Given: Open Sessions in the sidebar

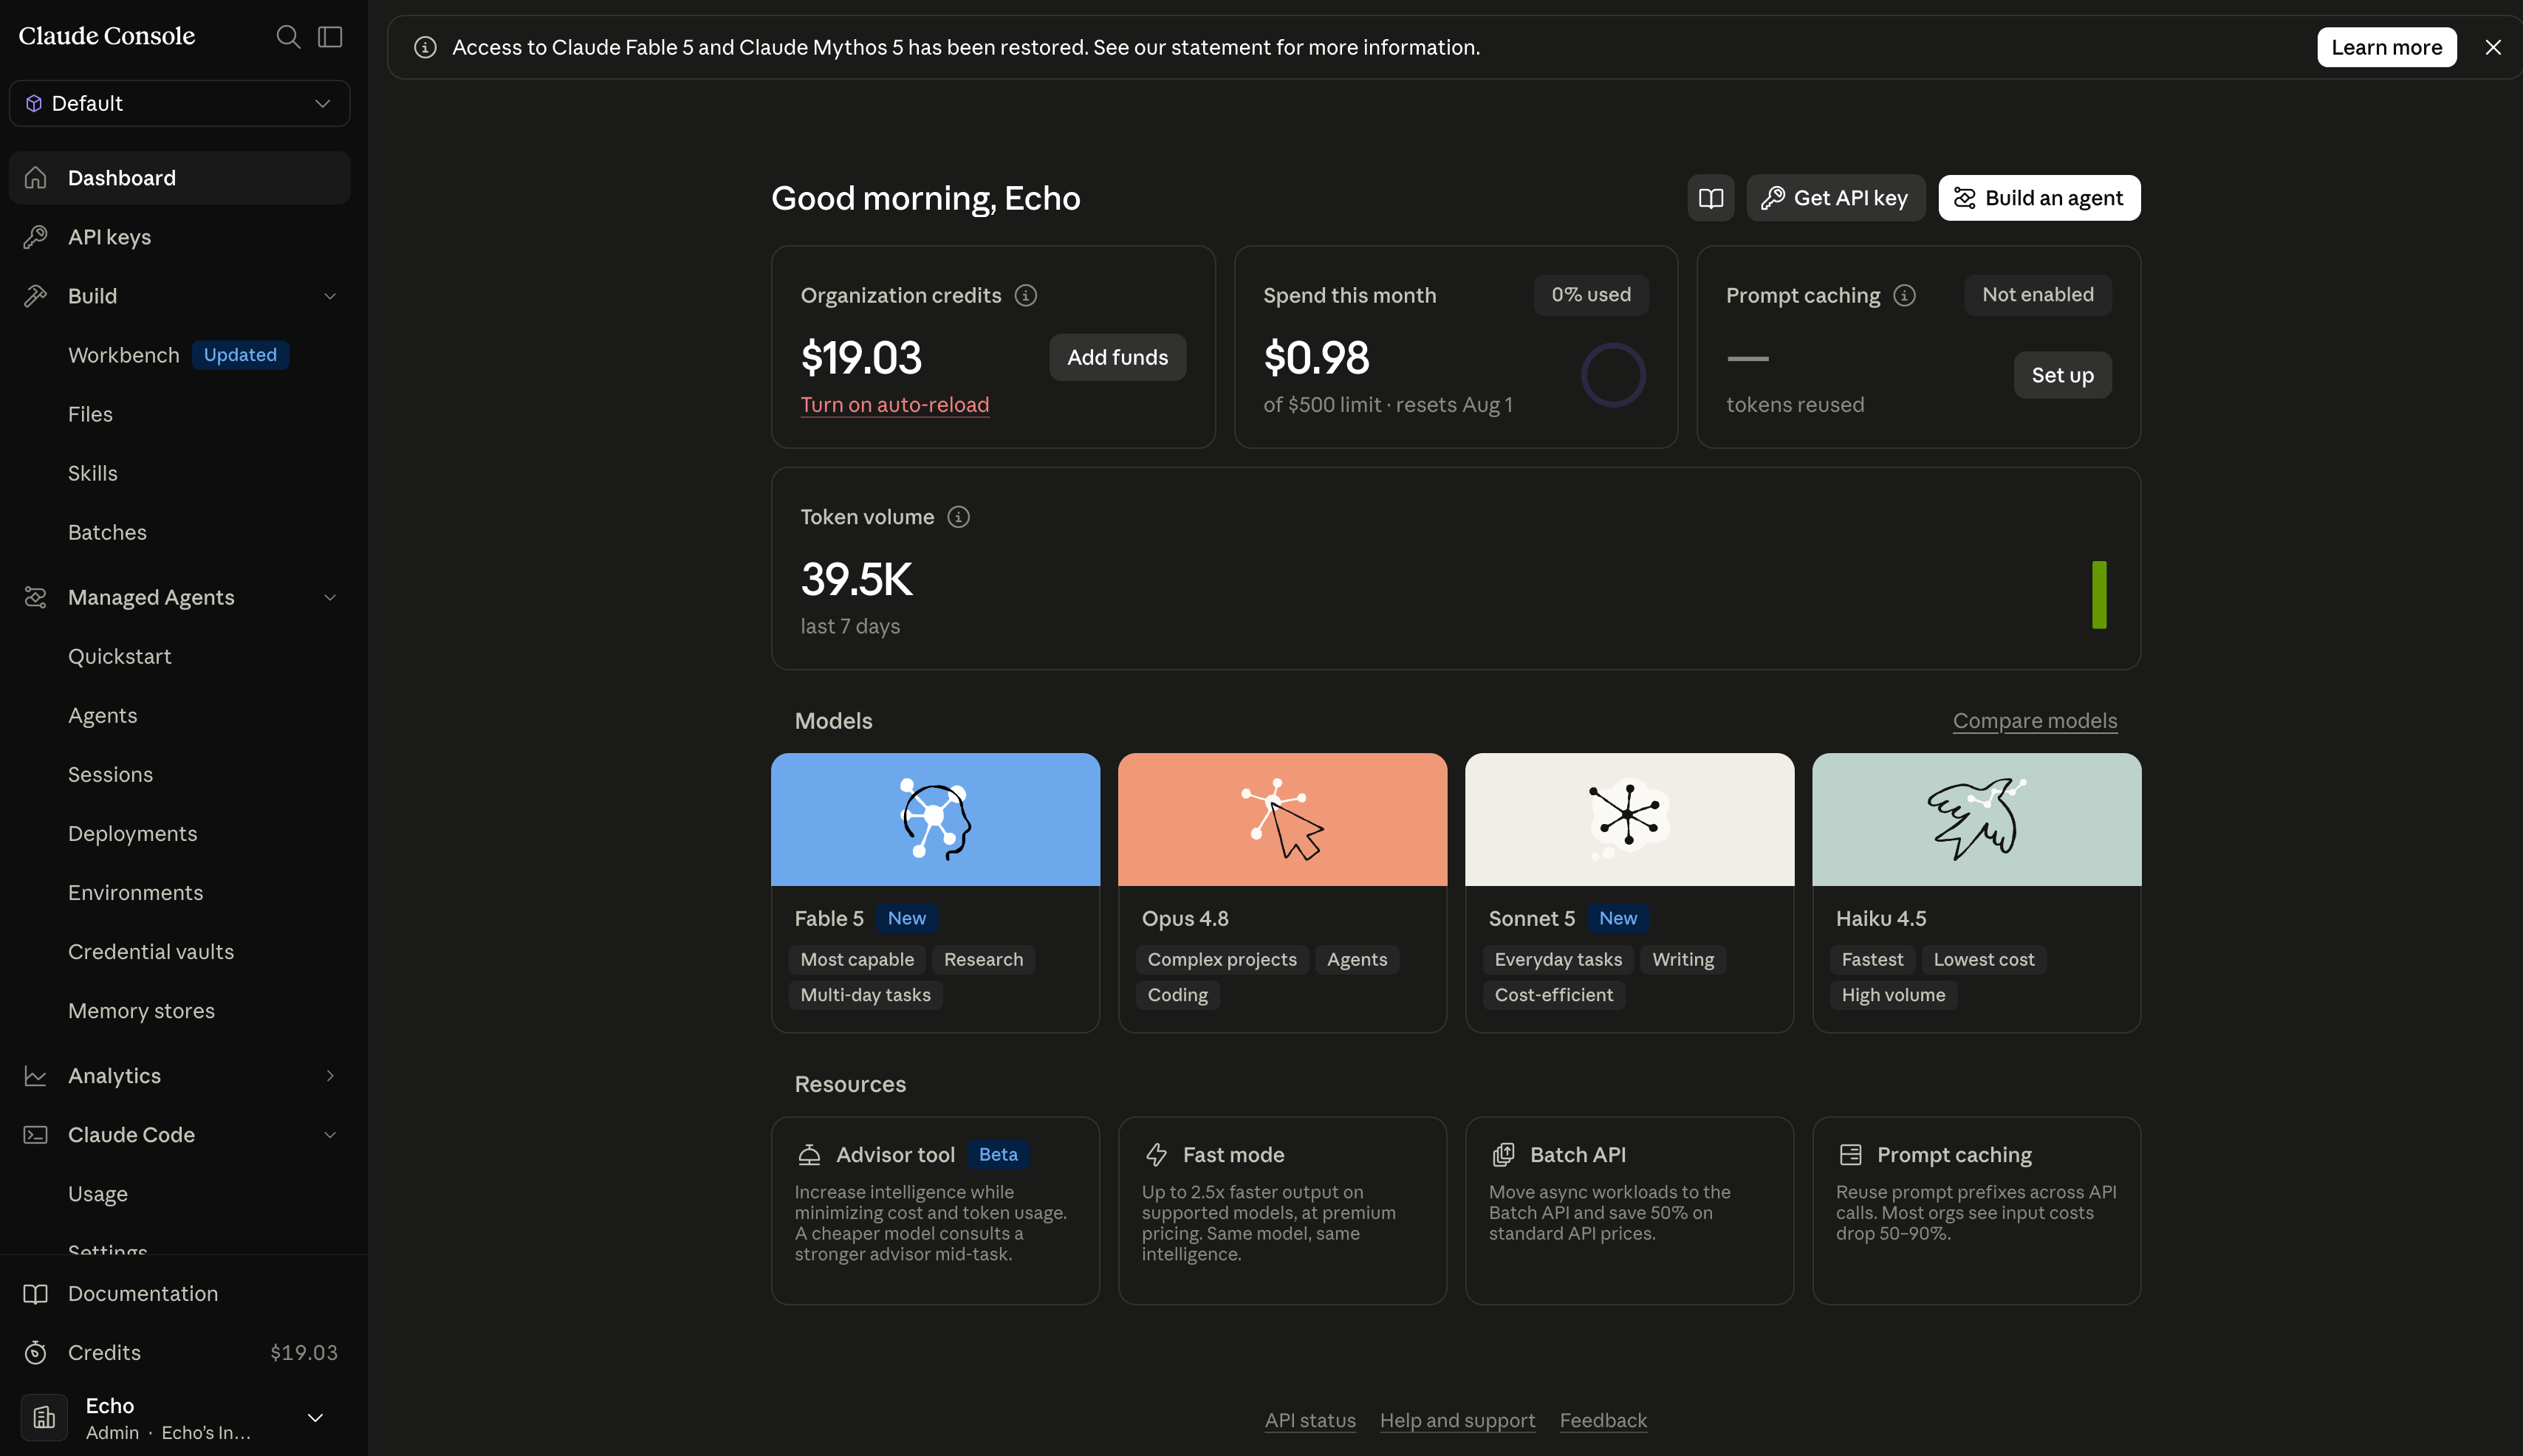Looking at the screenshot, I should (110, 774).
